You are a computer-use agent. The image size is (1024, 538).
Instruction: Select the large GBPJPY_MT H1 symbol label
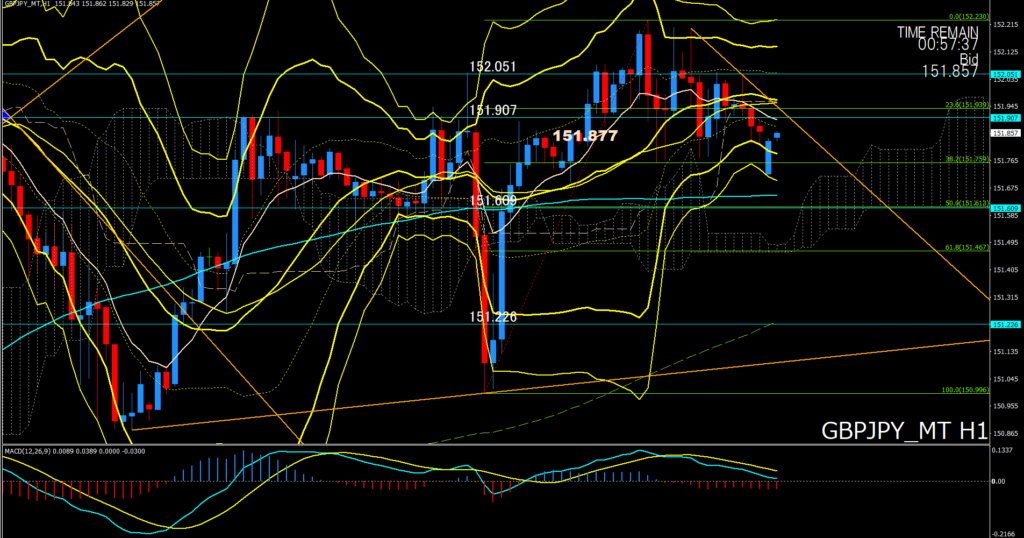click(x=904, y=432)
